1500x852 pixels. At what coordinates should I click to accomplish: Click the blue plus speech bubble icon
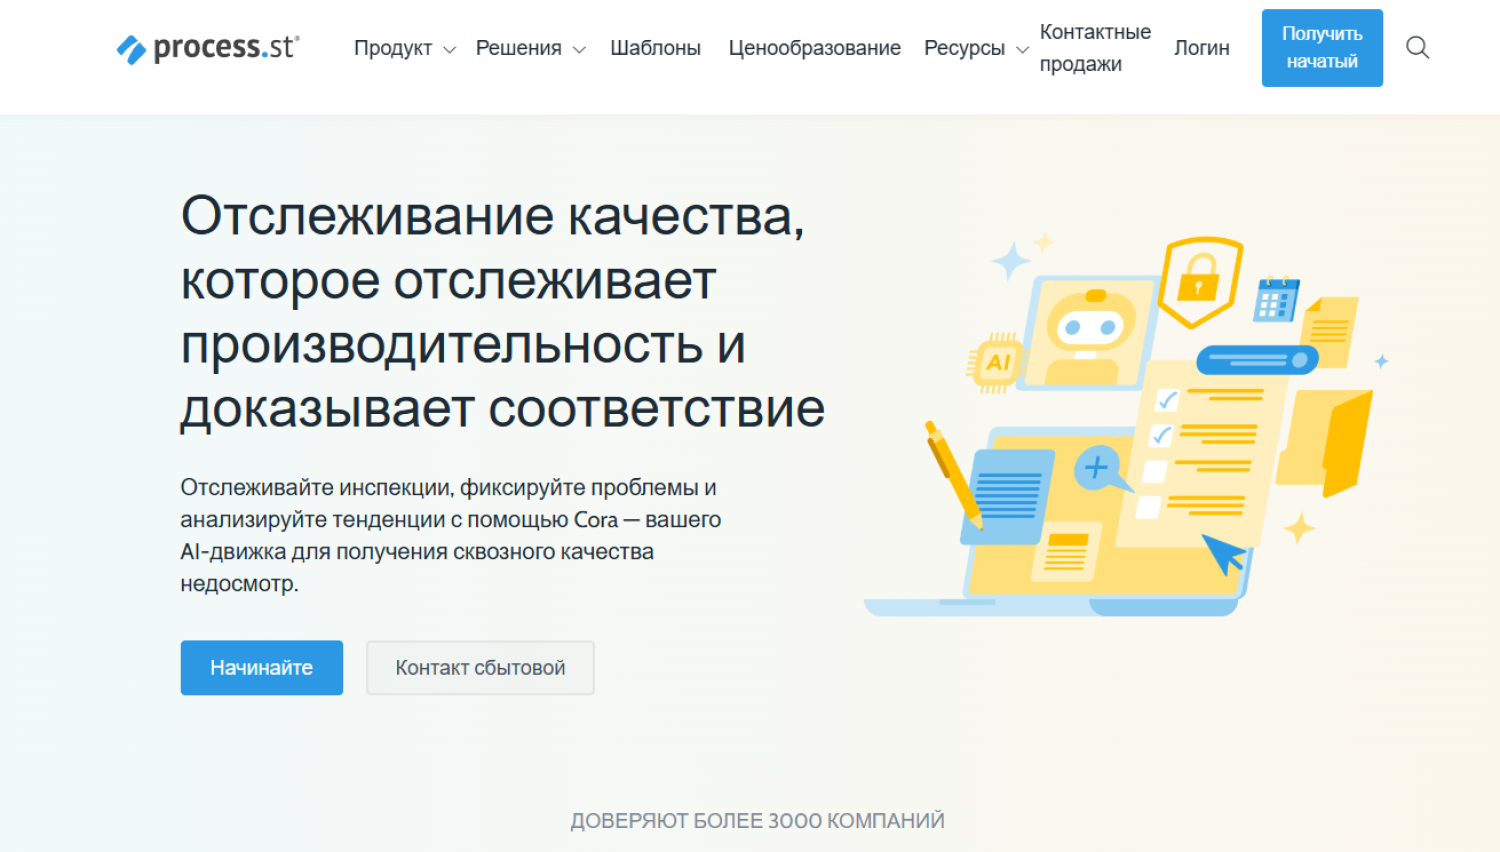click(1097, 467)
